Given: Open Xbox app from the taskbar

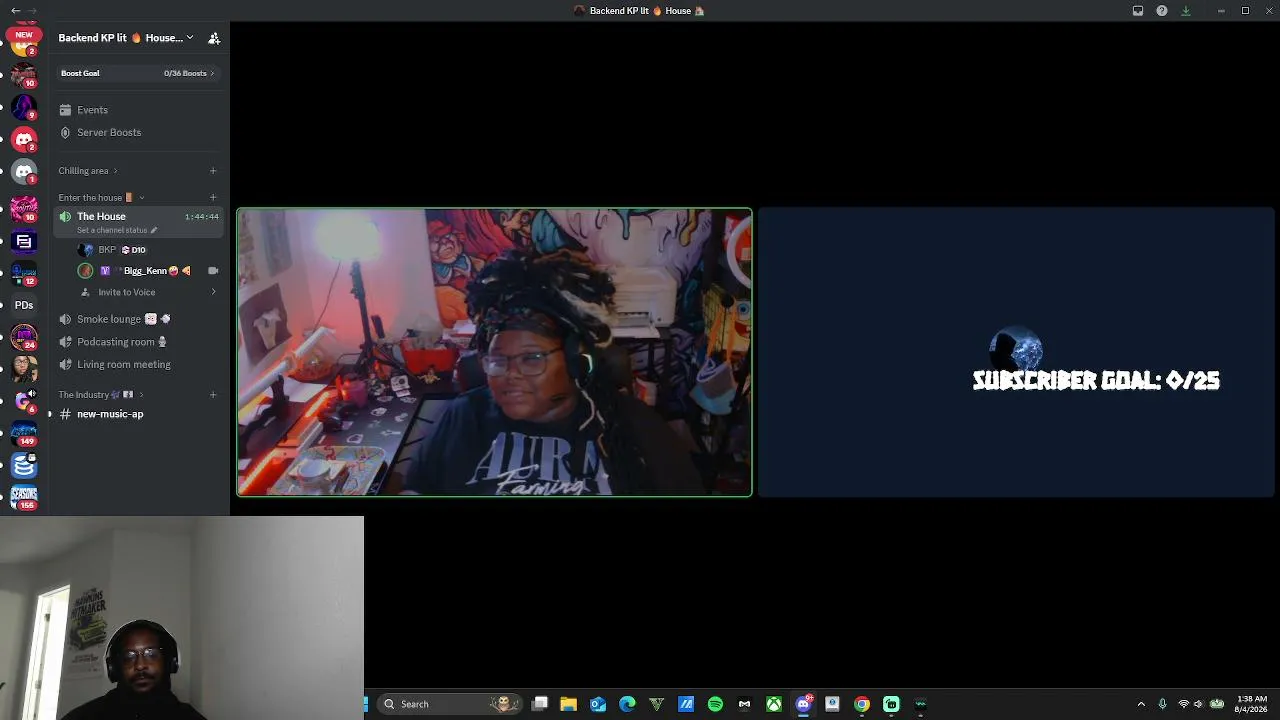Looking at the screenshot, I should coord(774,704).
